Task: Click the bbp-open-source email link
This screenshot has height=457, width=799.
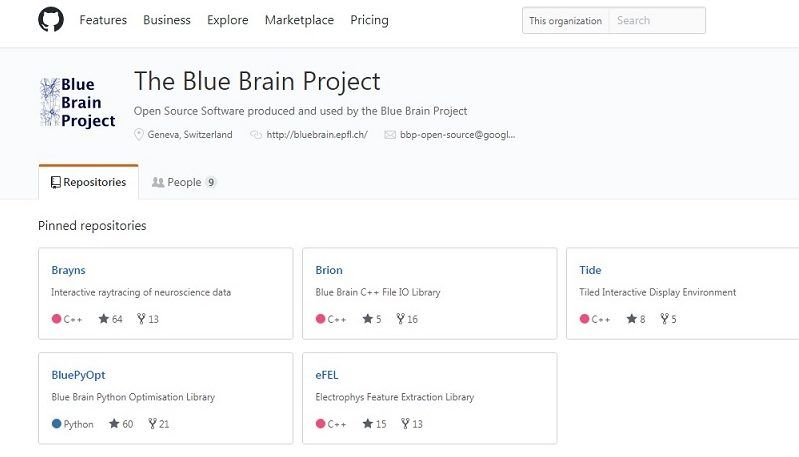Action: click(x=457, y=134)
